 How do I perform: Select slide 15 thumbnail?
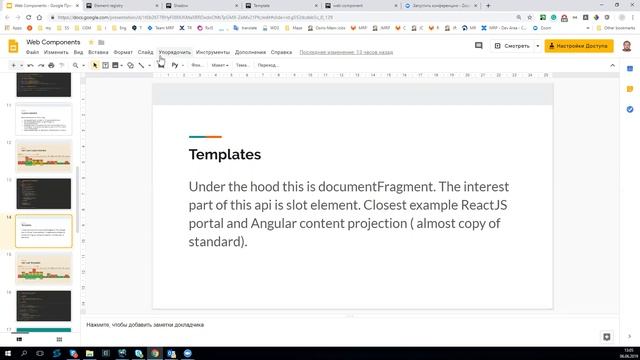[x=44, y=268]
